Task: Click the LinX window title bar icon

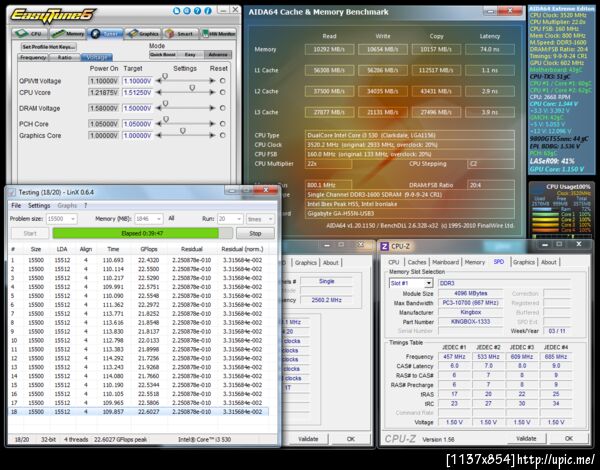Action: pos(12,192)
